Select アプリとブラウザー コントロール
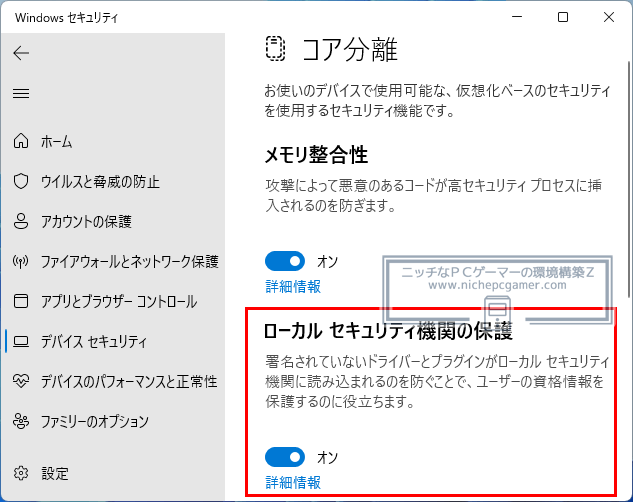Image resolution: width=633 pixels, height=502 pixels. [119, 301]
